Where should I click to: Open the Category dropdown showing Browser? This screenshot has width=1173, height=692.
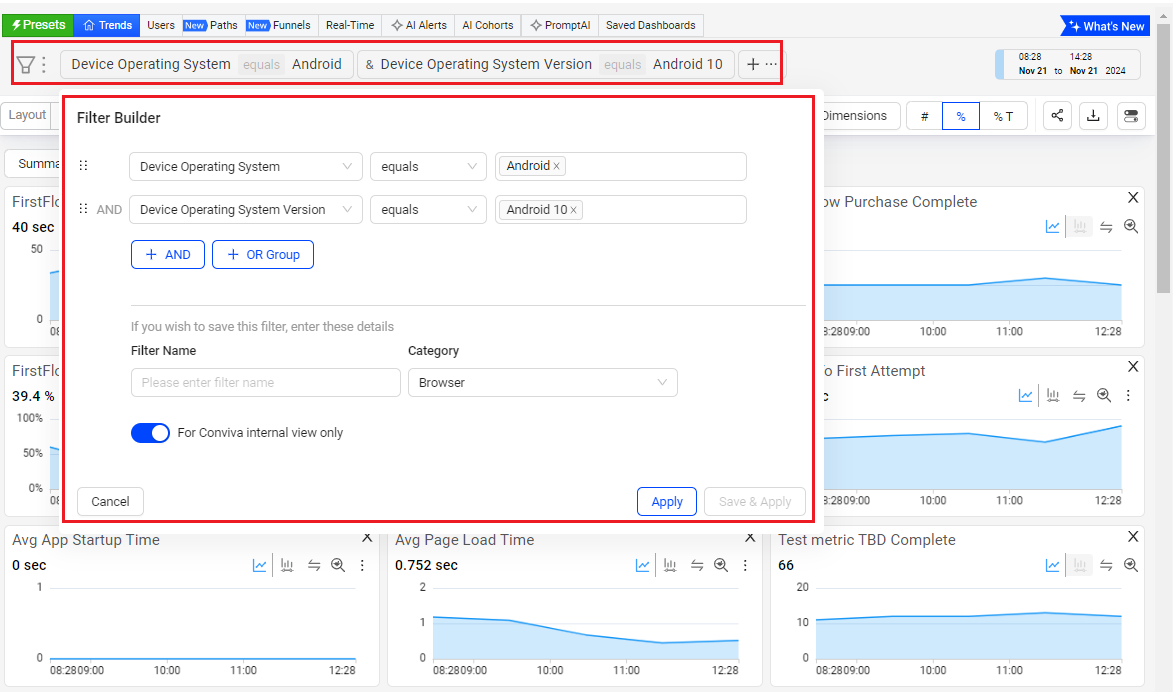coord(542,383)
